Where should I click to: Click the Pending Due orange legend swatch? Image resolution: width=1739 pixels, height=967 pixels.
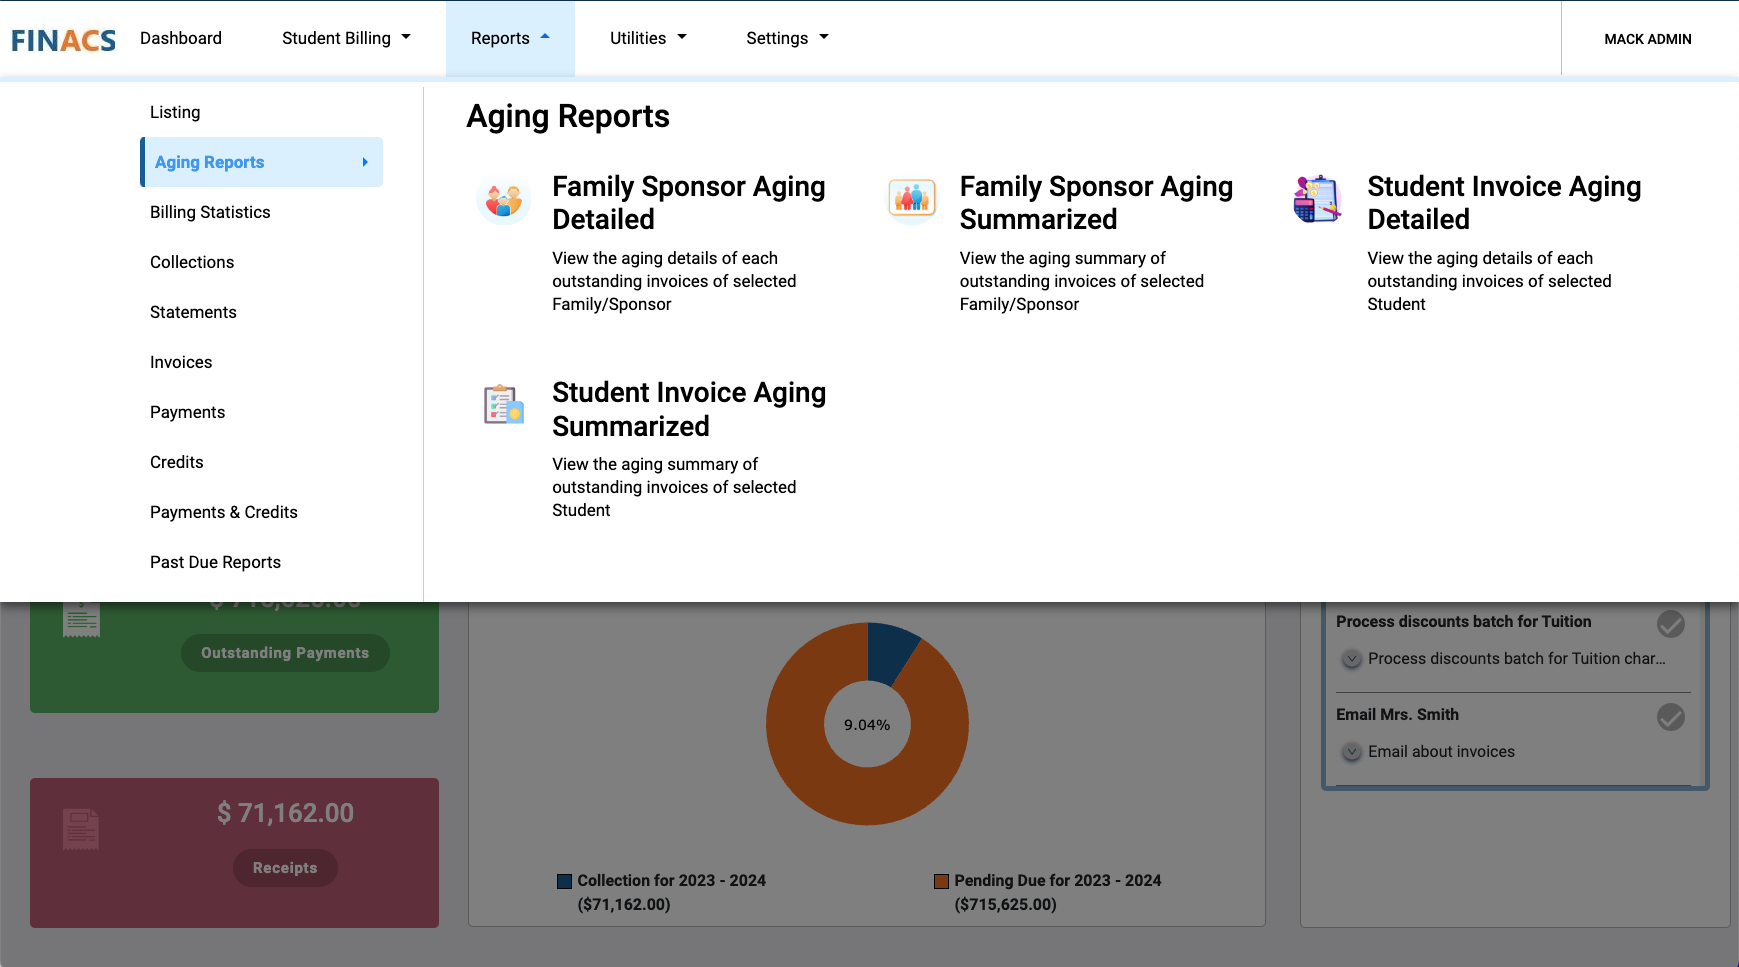(941, 881)
